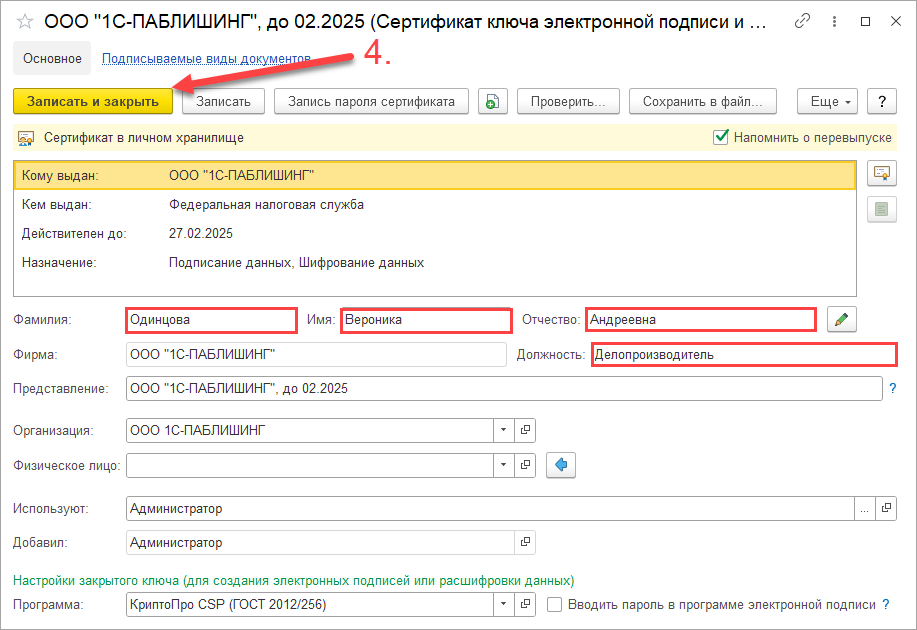Open help with the question mark button
917x630 pixels.
[x=882, y=102]
